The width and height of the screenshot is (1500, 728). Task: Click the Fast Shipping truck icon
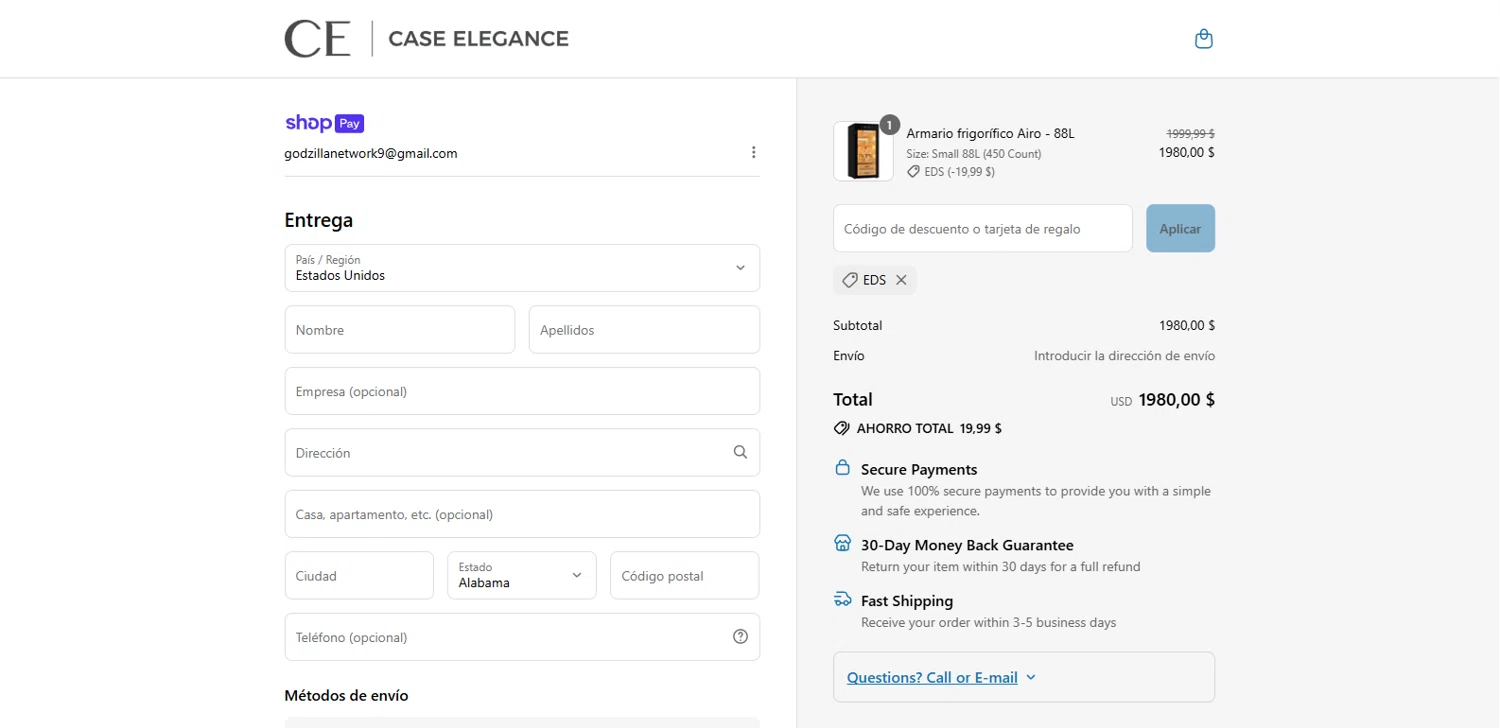coord(842,600)
